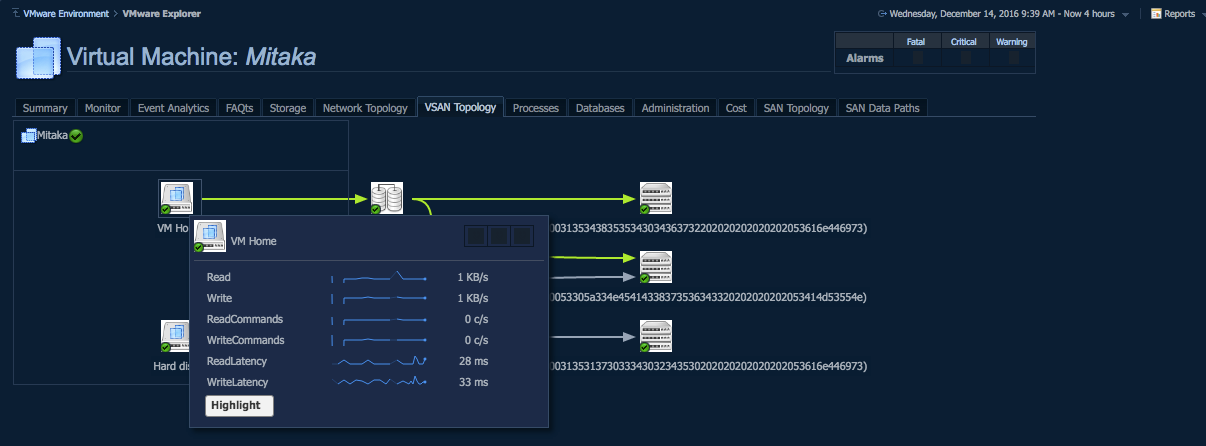Open the Cost tab
Viewport: 1206px width, 446px height.
point(736,108)
